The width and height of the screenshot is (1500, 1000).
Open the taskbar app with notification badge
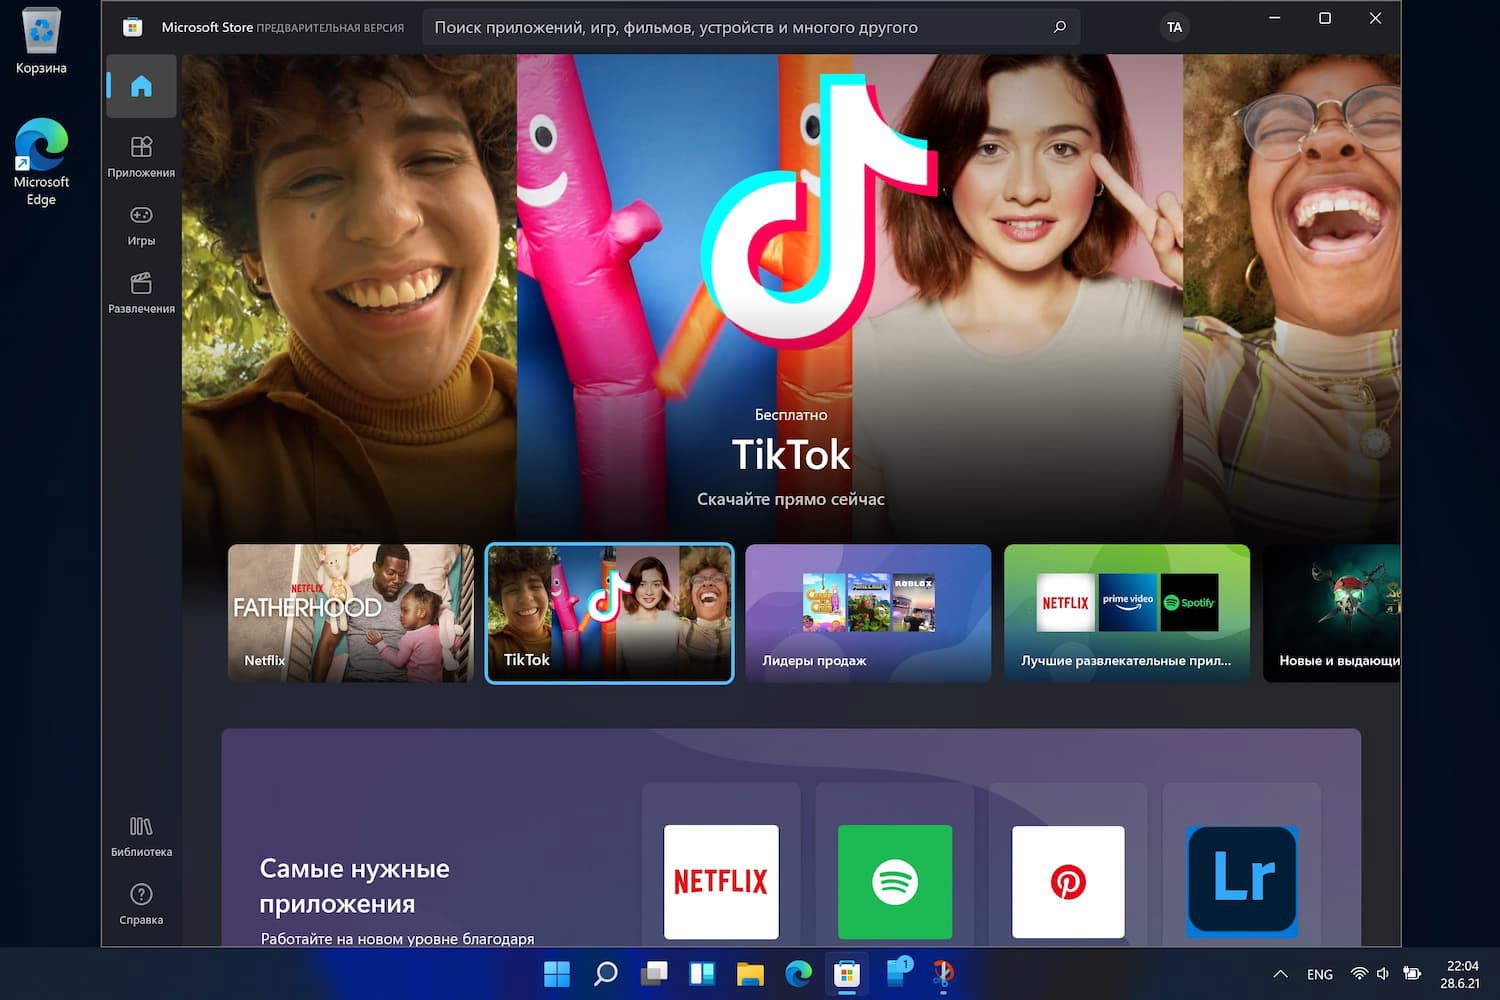(x=899, y=972)
